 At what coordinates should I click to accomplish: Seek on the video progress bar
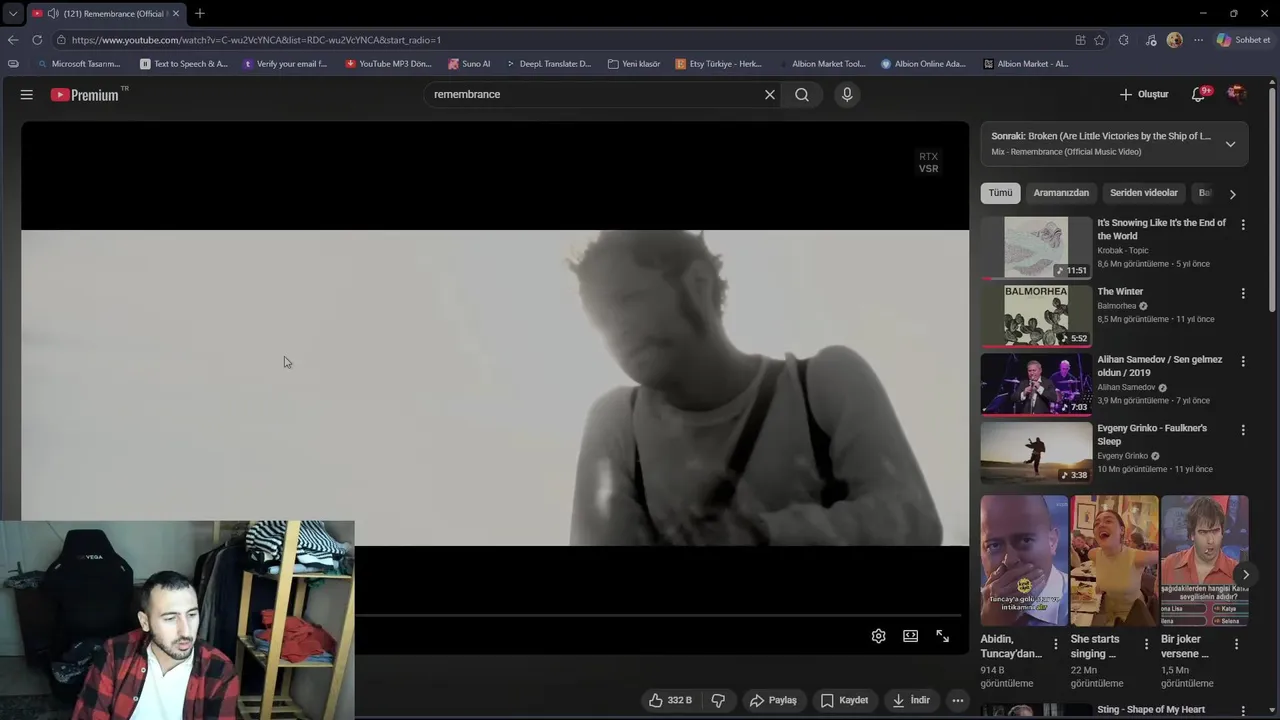pyautogui.click(x=657, y=615)
